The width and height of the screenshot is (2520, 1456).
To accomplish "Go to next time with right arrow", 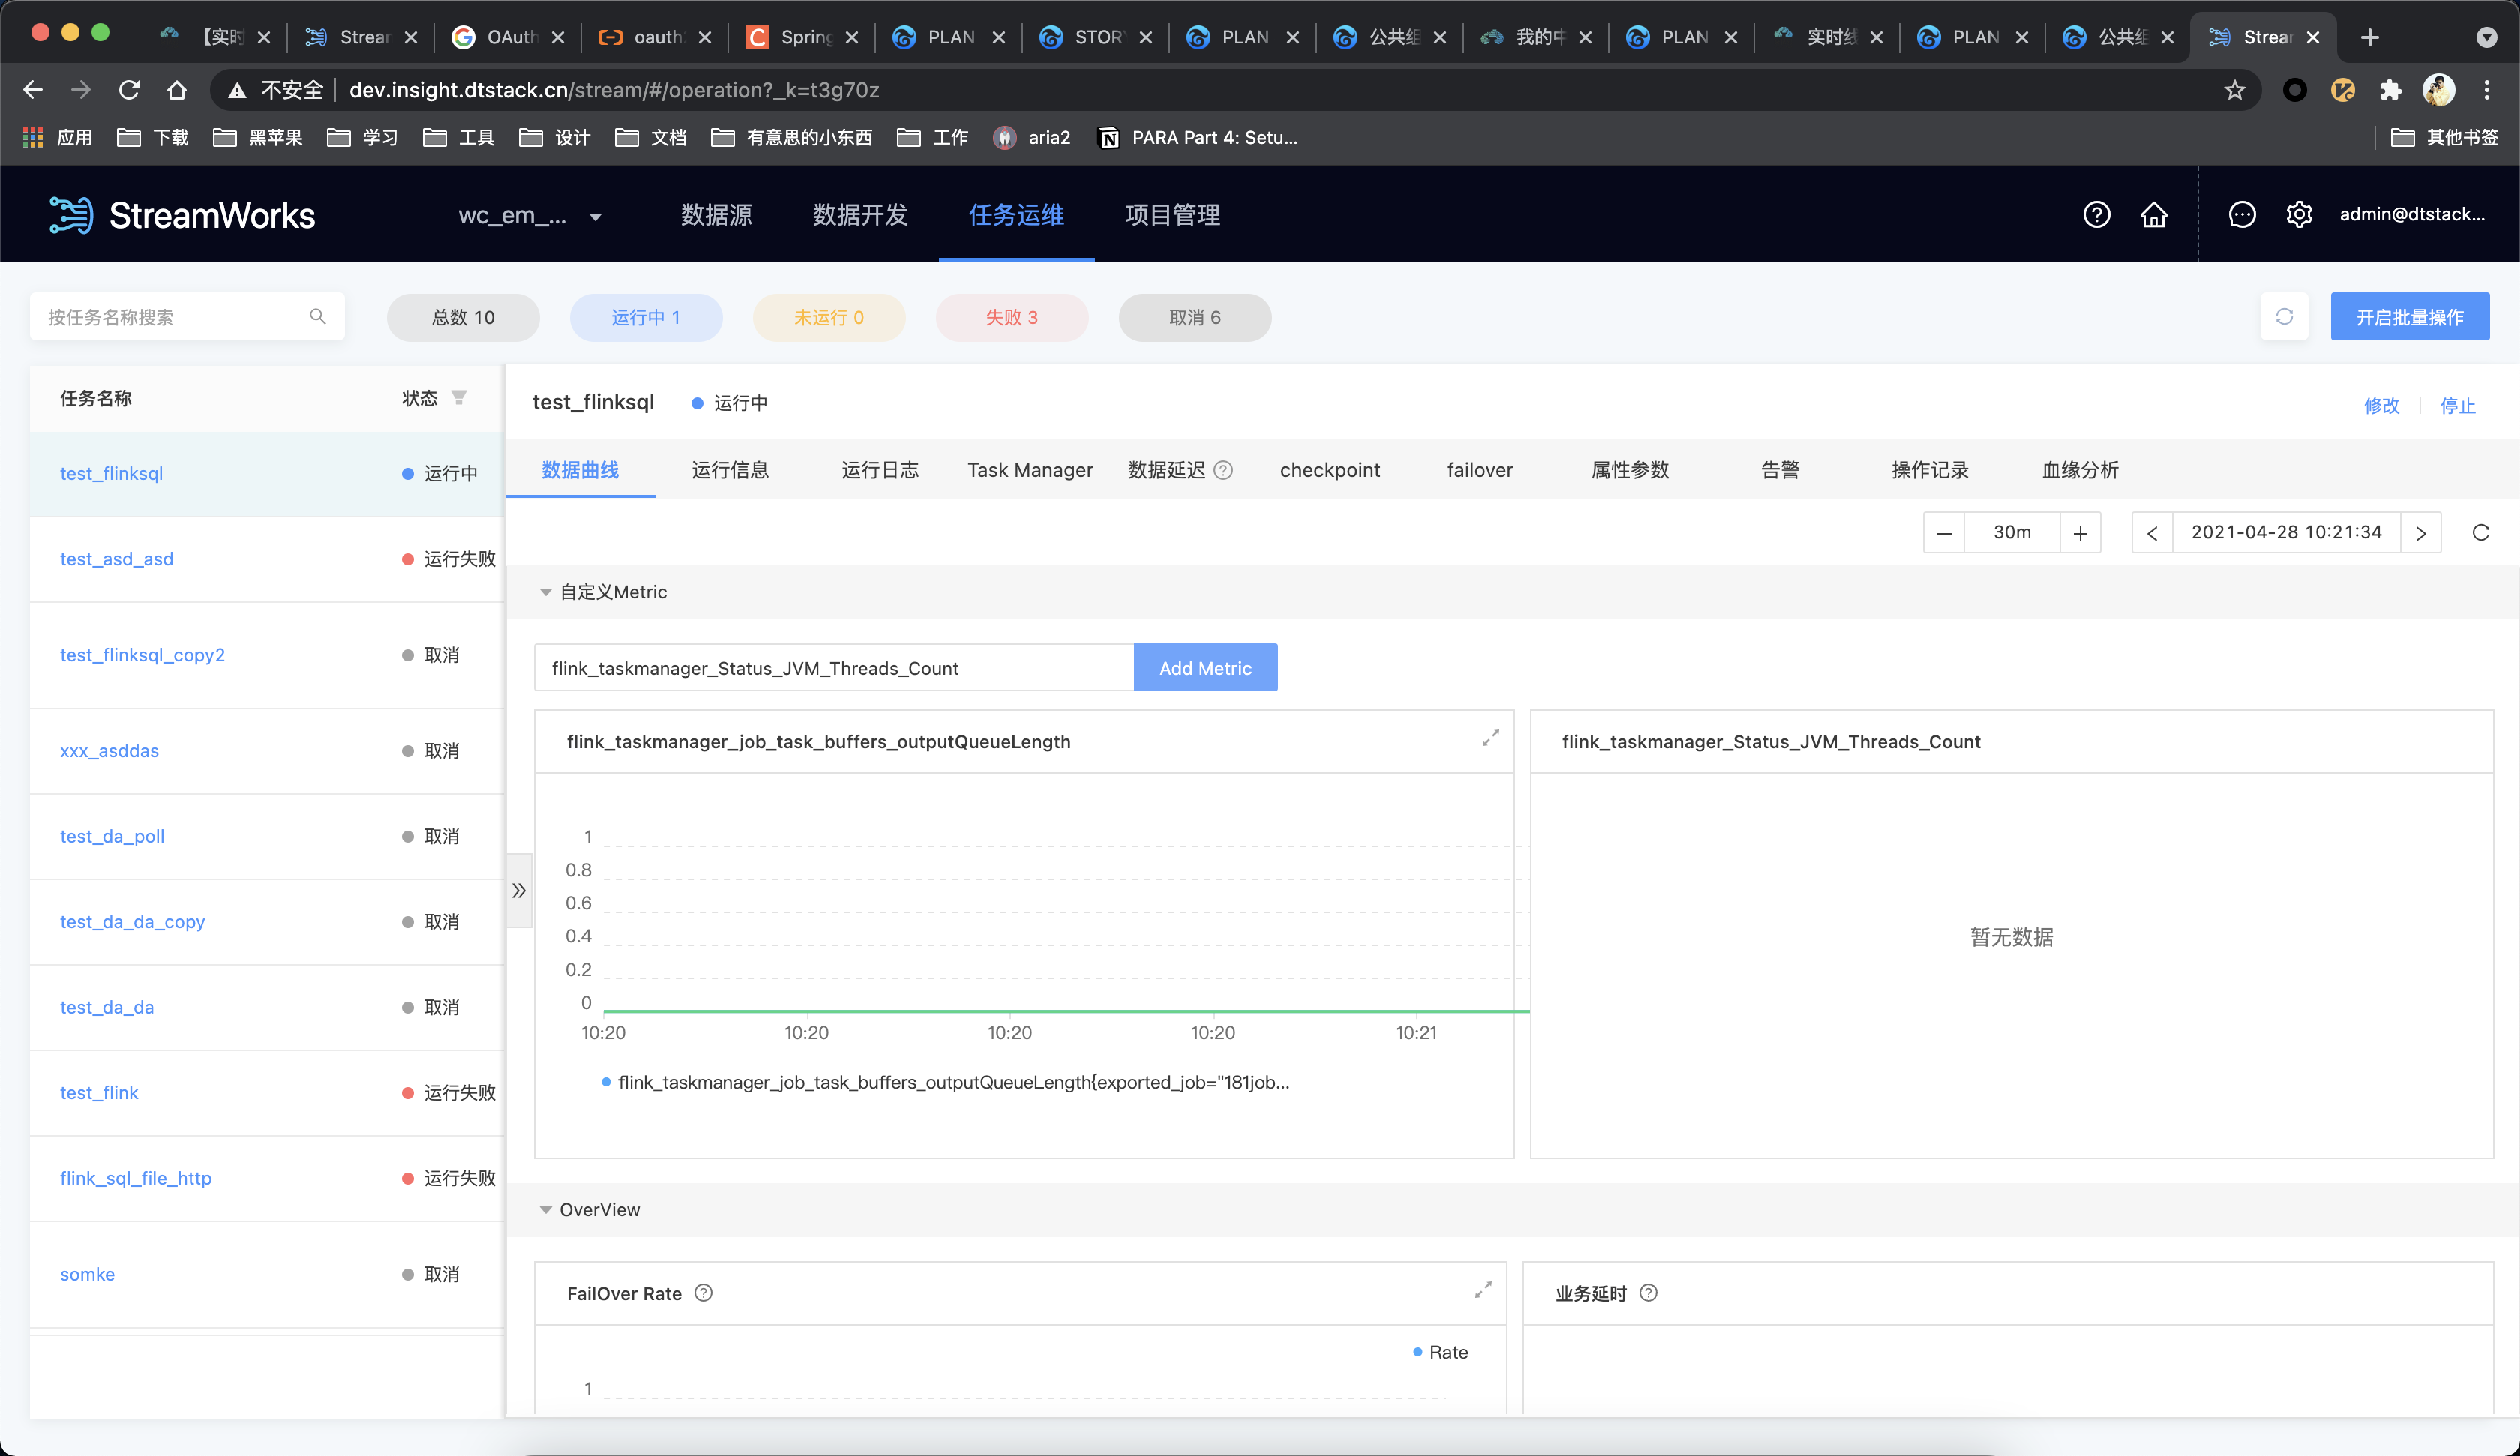I will [2420, 532].
